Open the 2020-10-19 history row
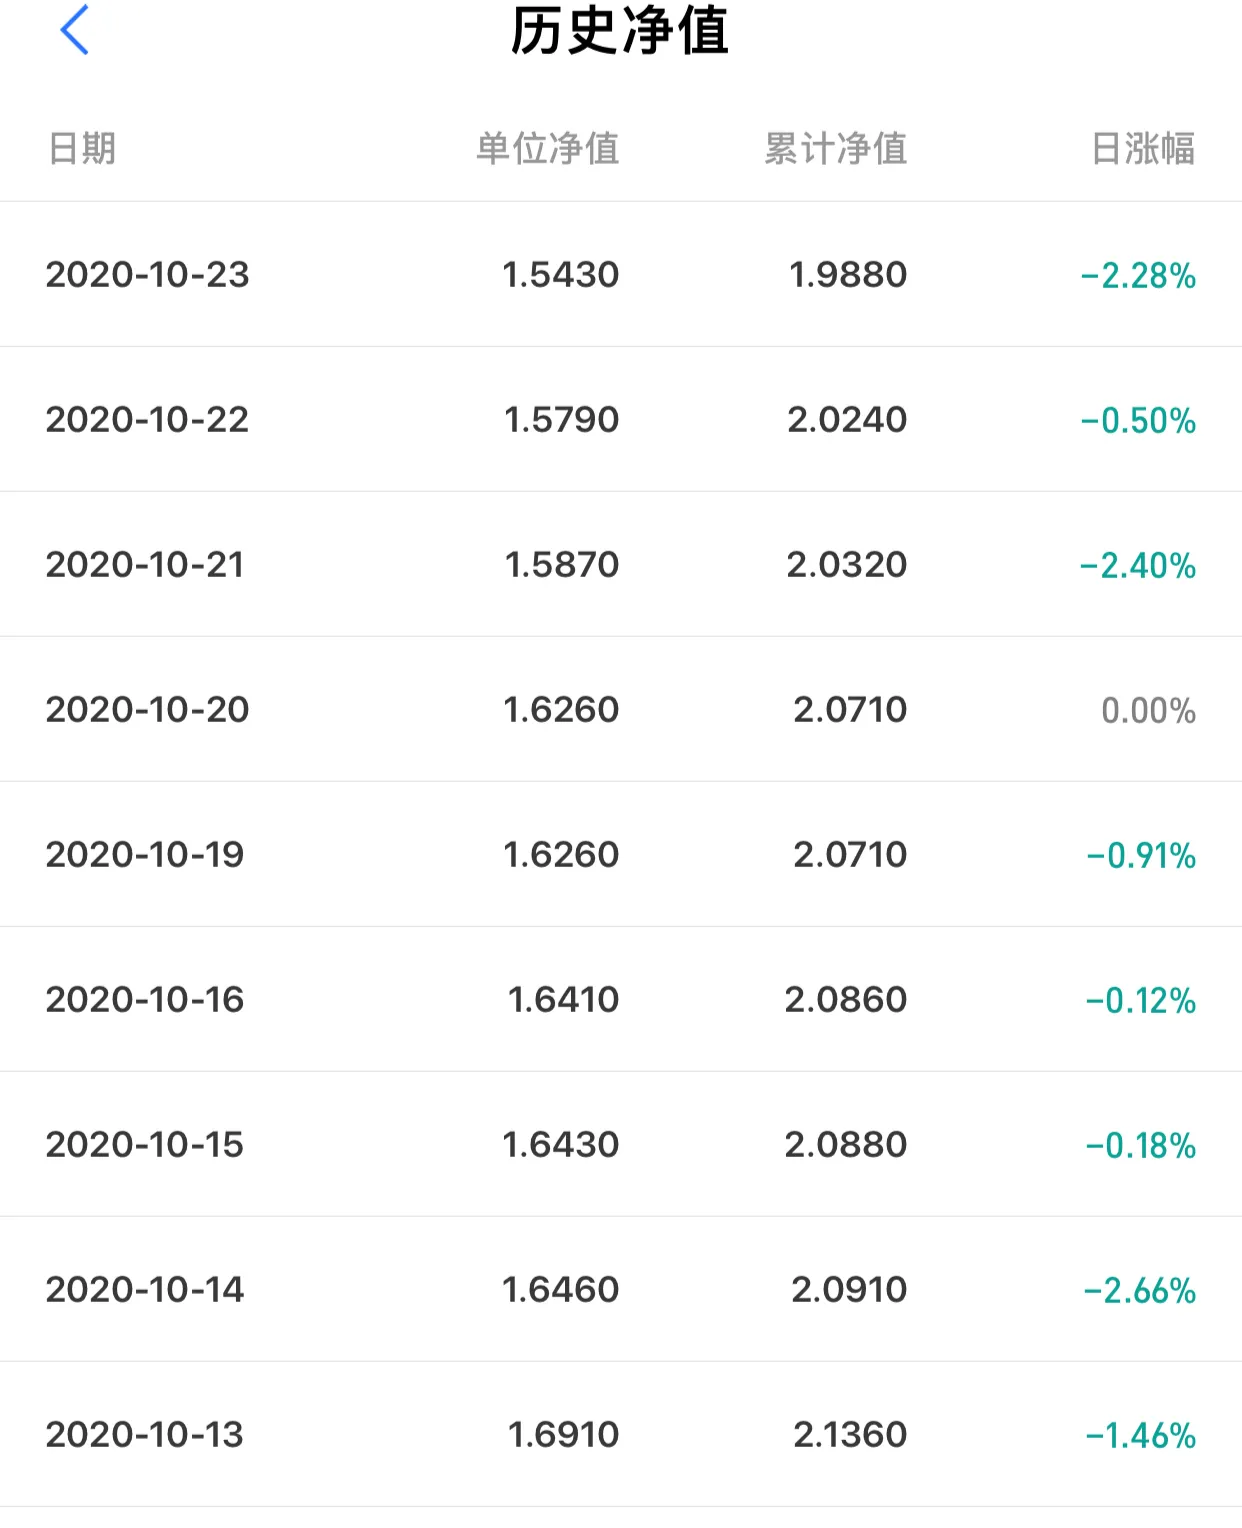This screenshot has width=1242, height=1528. click(x=621, y=854)
